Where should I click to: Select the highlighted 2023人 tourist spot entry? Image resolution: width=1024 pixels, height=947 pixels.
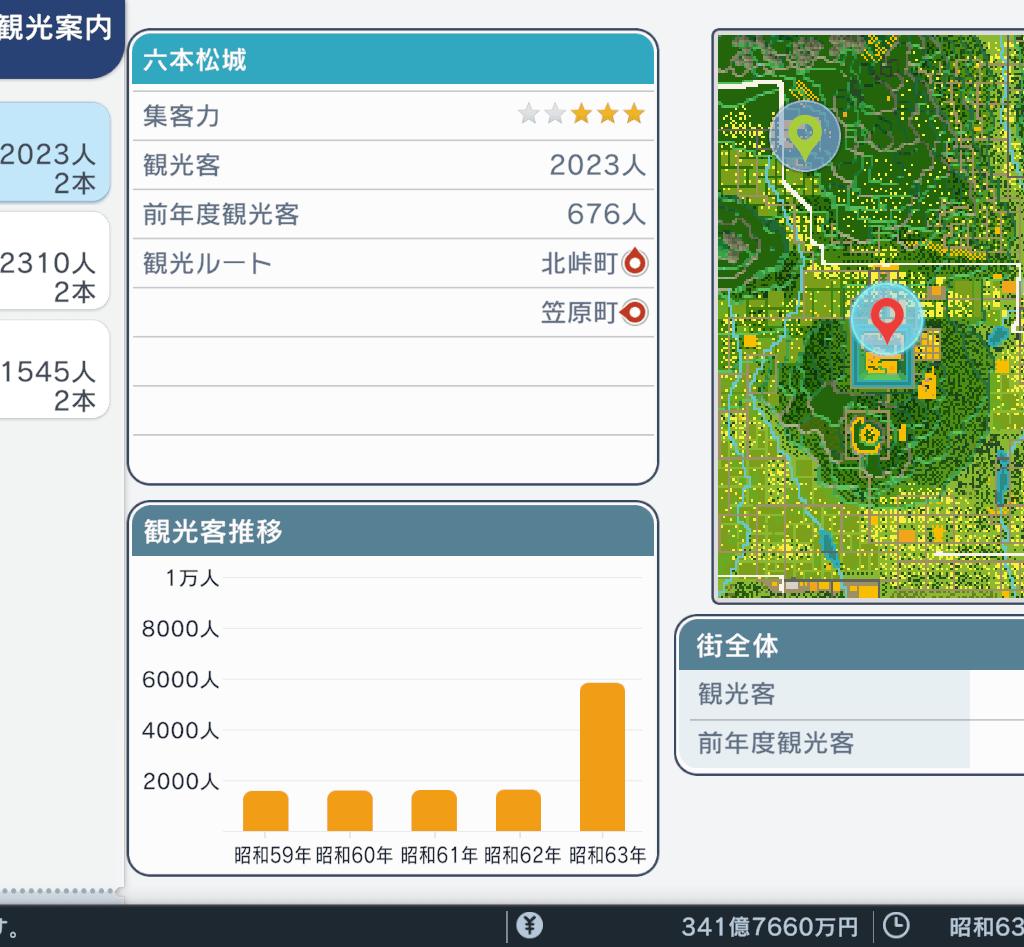pos(54,153)
